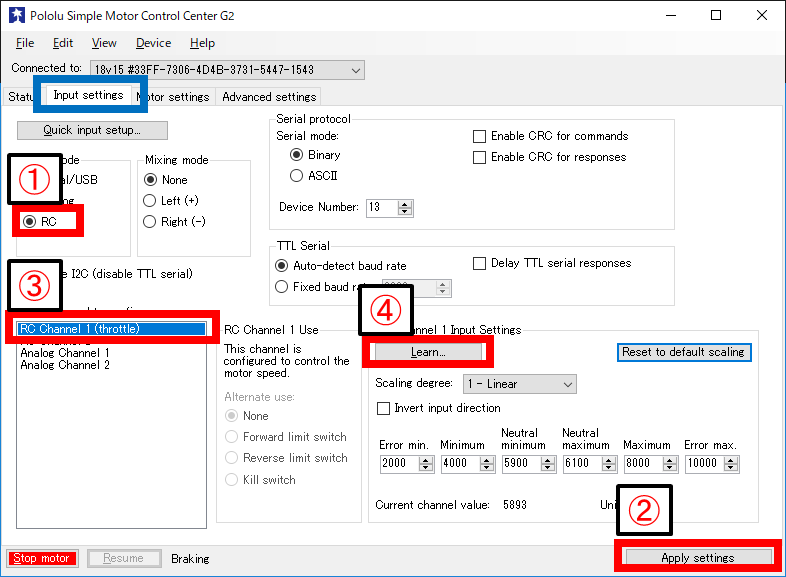
Task: Toggle Invert input direction checkbox
Action: point(439,408)
